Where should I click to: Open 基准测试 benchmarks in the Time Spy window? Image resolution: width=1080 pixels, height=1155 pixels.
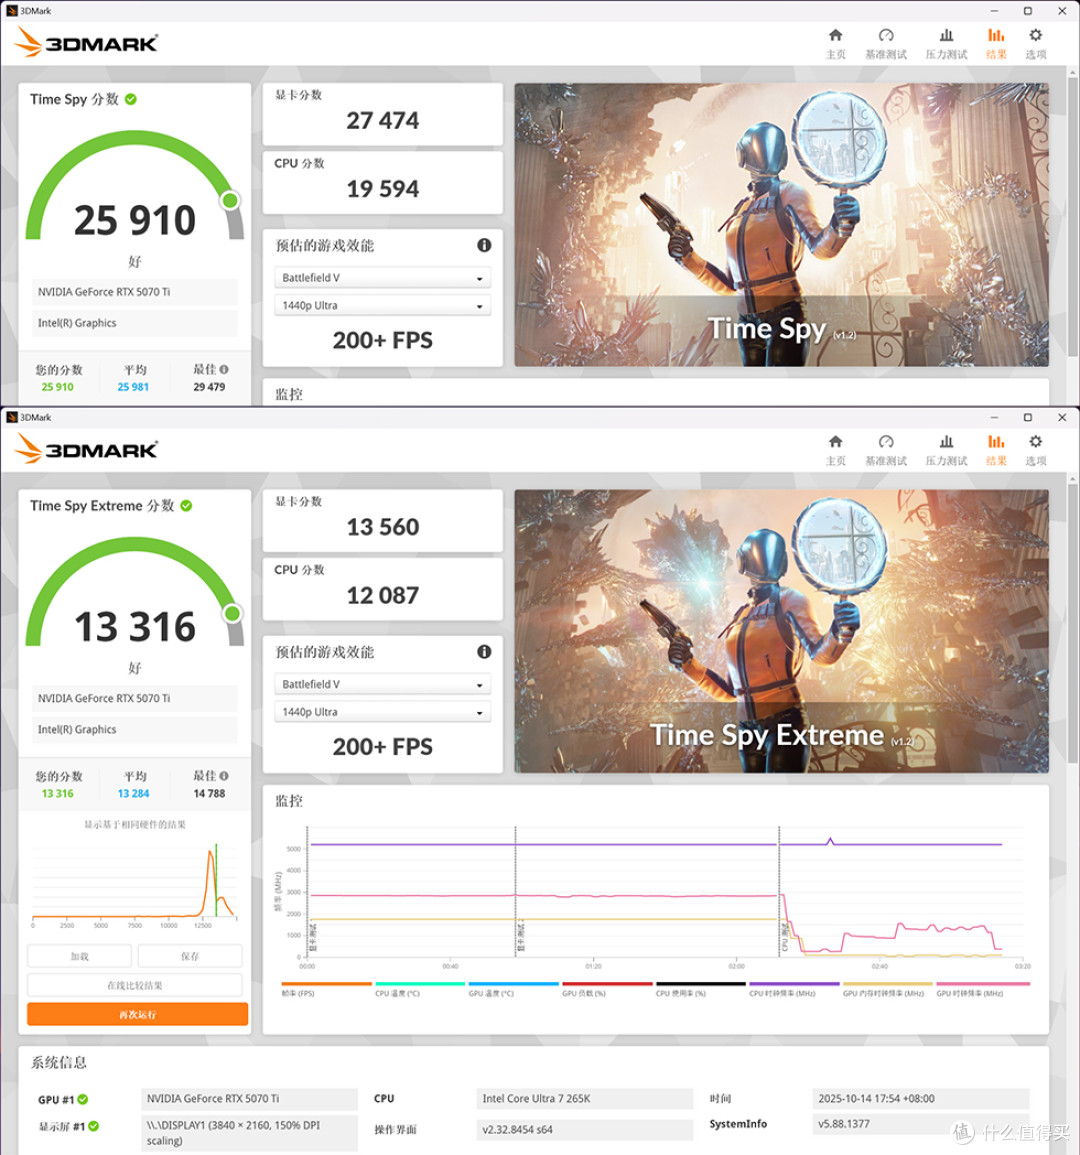click(886, 43)
